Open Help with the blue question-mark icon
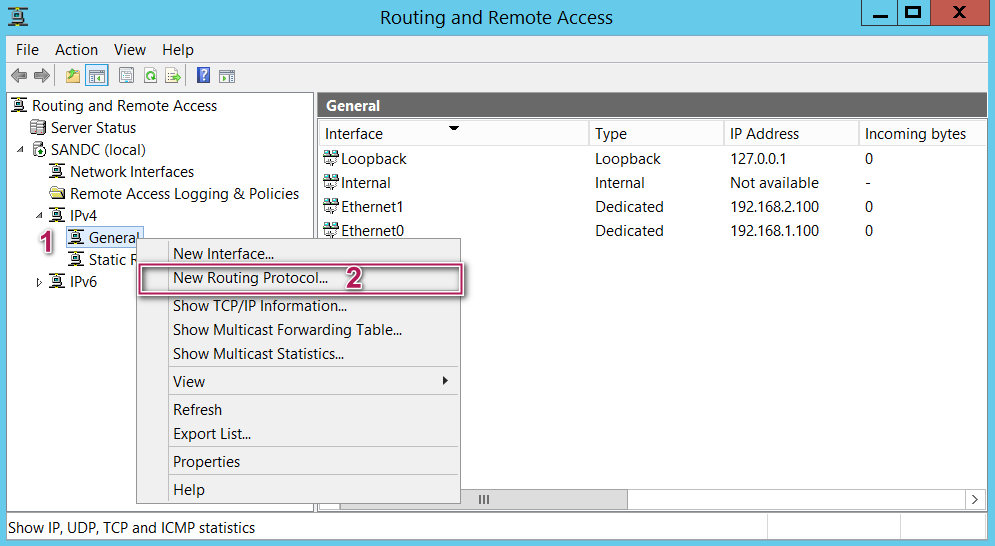Screen dimensions: 995x546 [204, 75]
